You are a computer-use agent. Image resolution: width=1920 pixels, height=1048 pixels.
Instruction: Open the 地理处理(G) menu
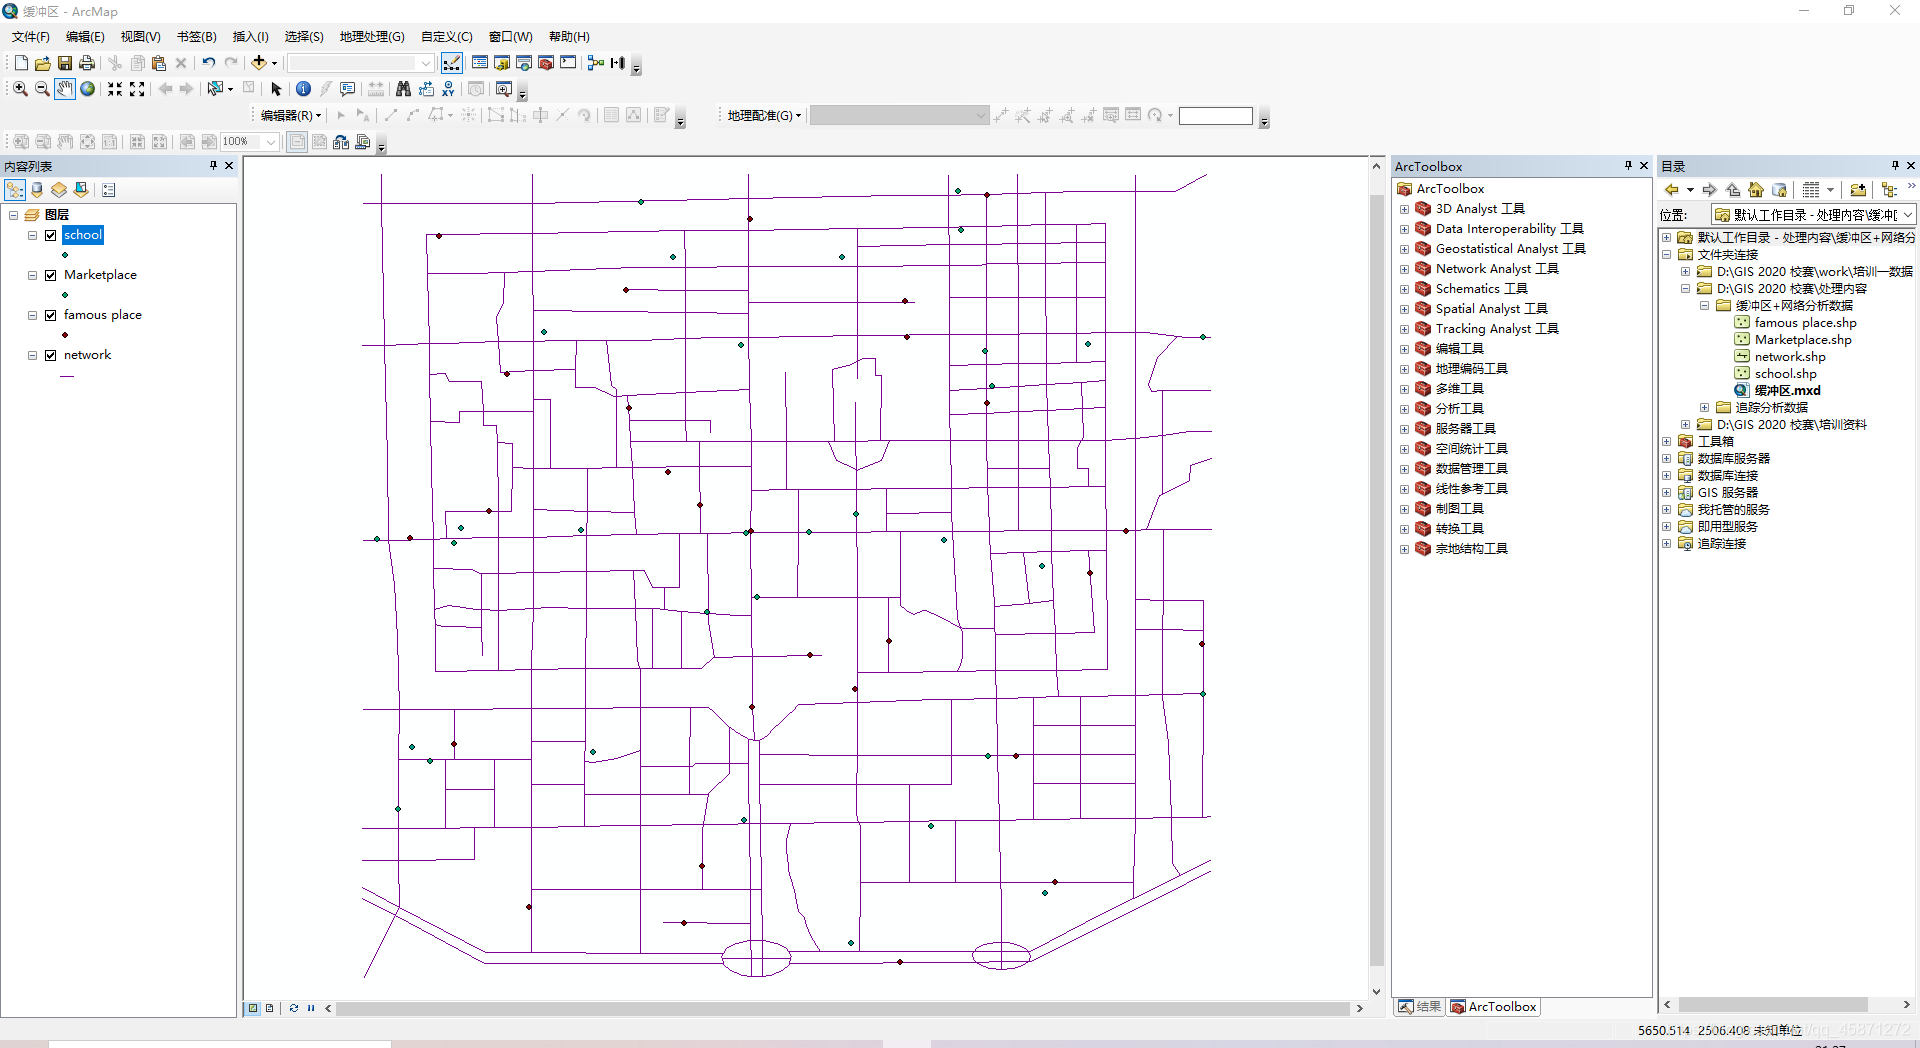[371, 37]
